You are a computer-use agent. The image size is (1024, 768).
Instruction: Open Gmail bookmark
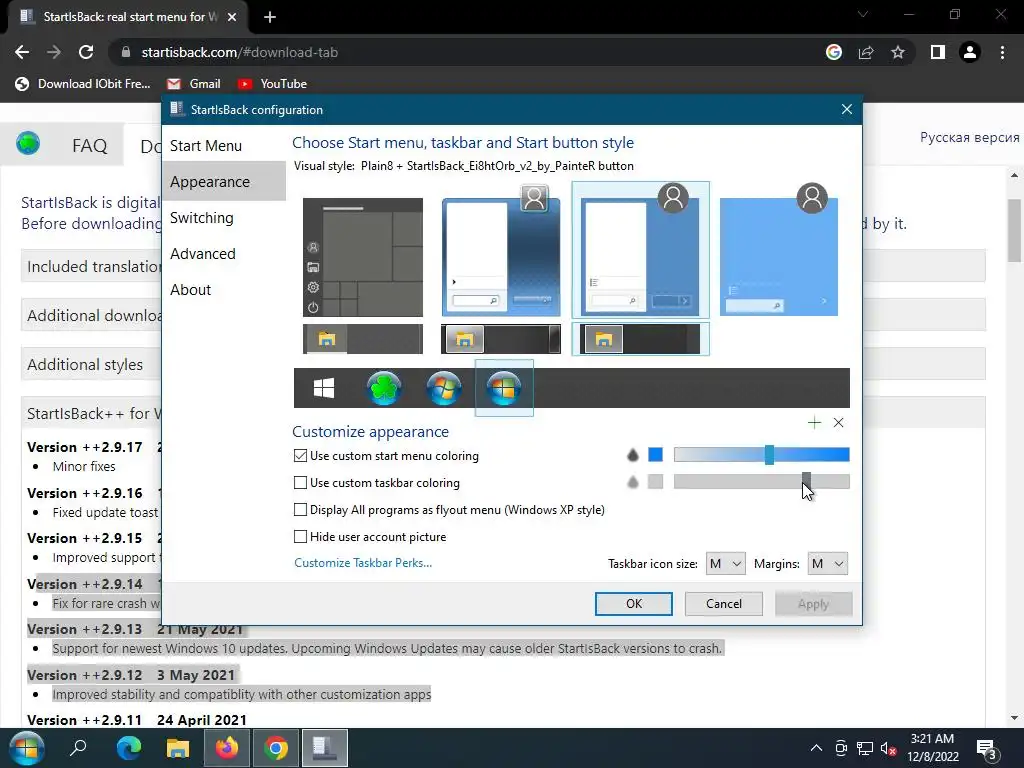click(194, 84)
